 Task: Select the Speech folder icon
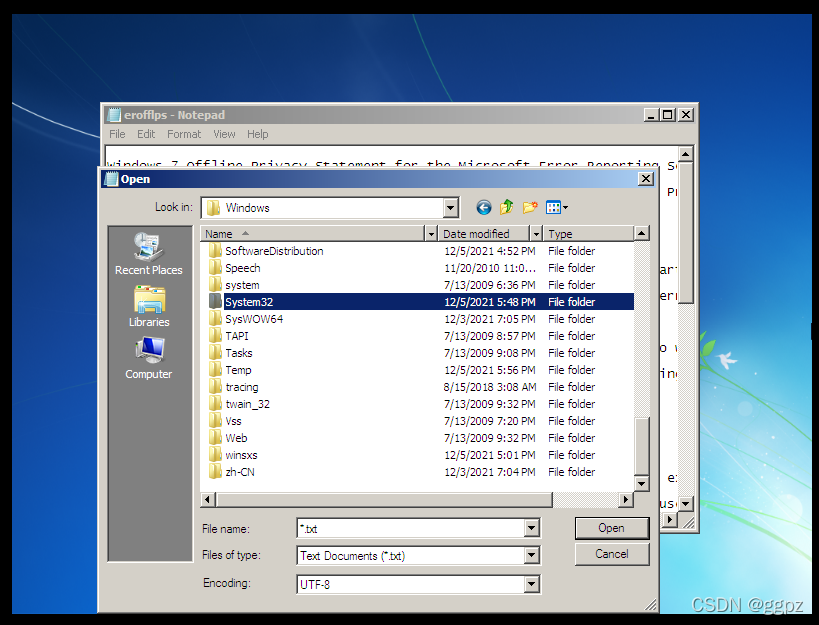point(215,268)
